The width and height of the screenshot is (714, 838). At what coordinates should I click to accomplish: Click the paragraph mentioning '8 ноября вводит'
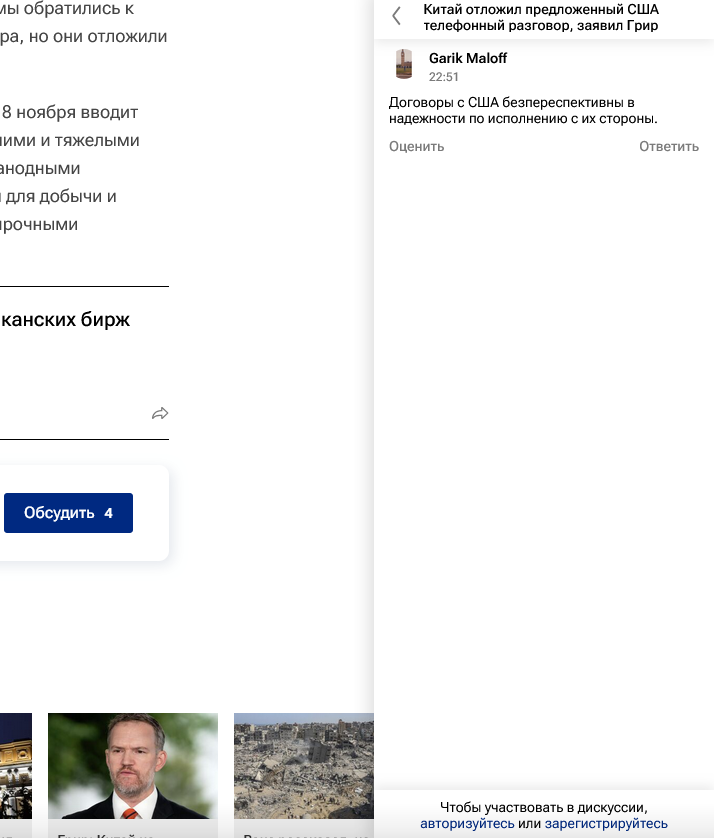[70, 112]
